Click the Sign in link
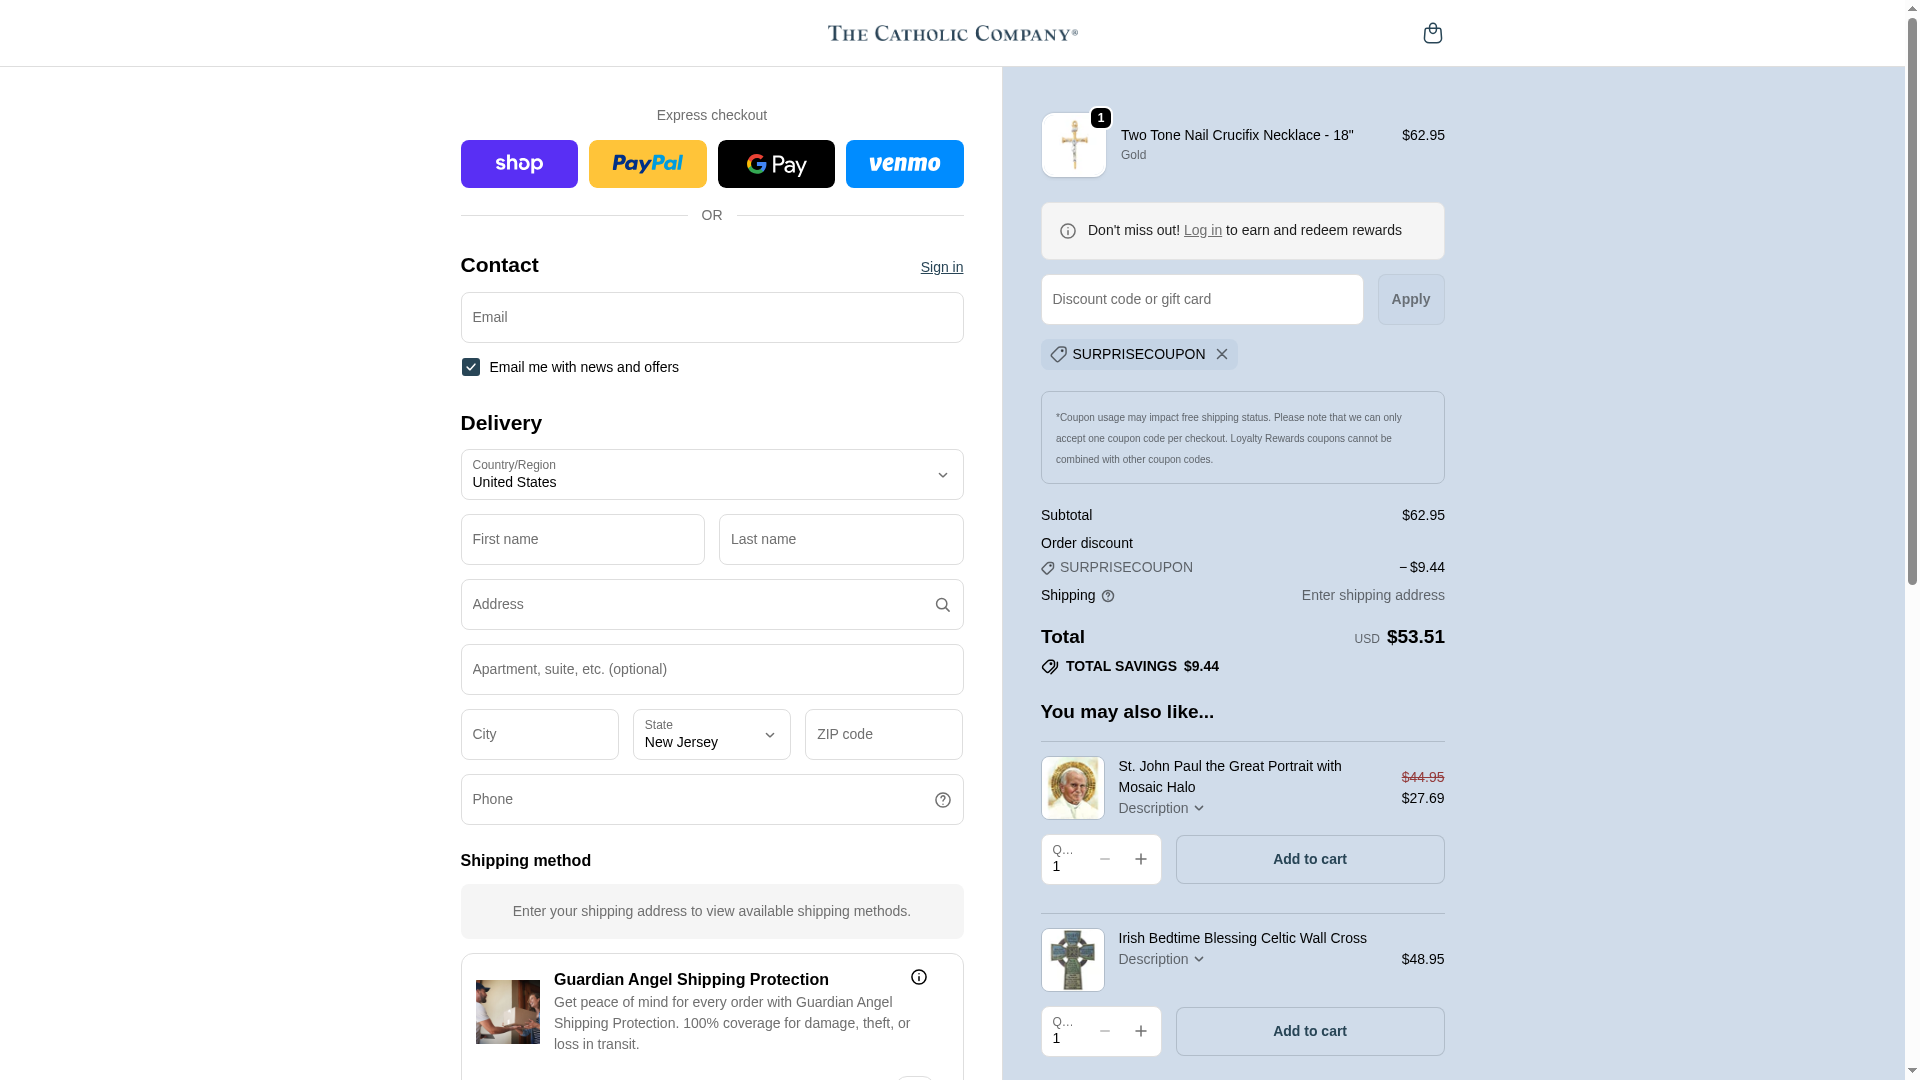Screen dimensions: 1920x1080 click(941, 267)
